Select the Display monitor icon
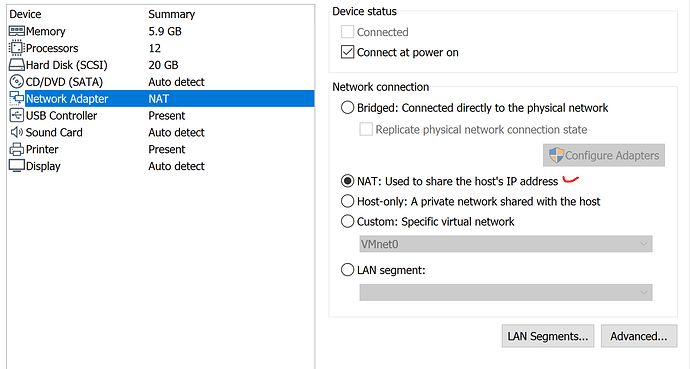 tap(17, 166)
